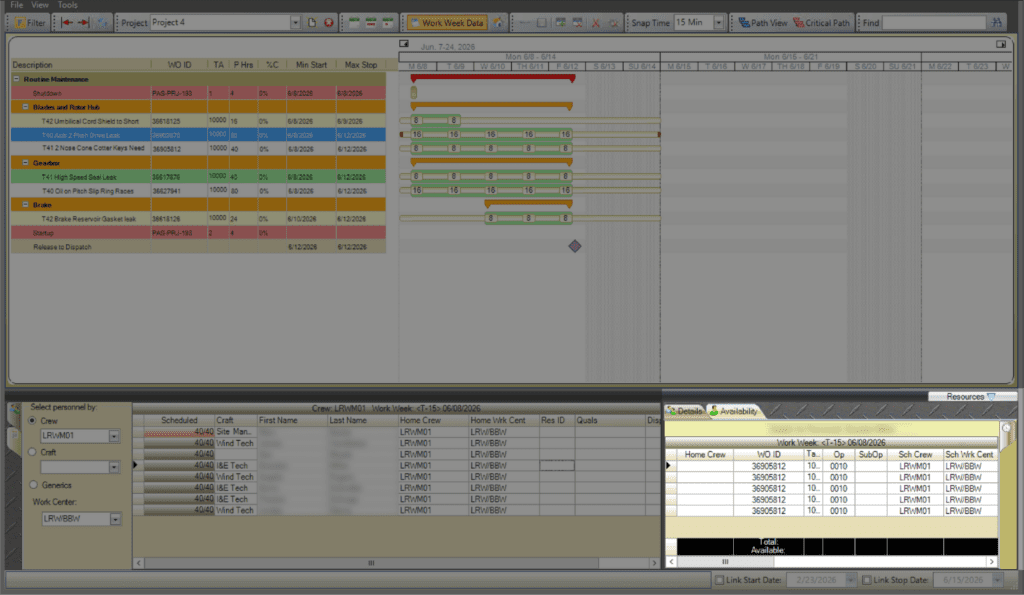1024x595 pixels.
Task: Open the View menu
Action: point(39,5)
